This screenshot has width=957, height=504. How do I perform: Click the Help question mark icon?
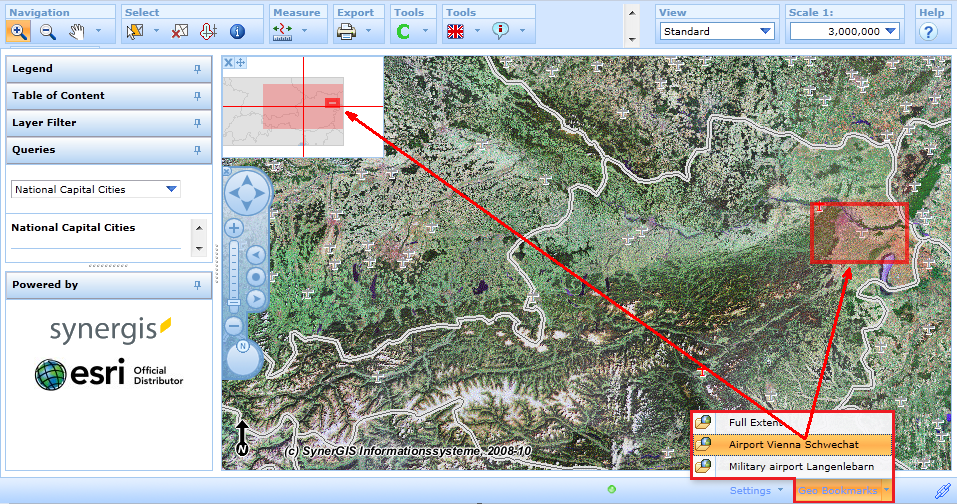(928, 32)
